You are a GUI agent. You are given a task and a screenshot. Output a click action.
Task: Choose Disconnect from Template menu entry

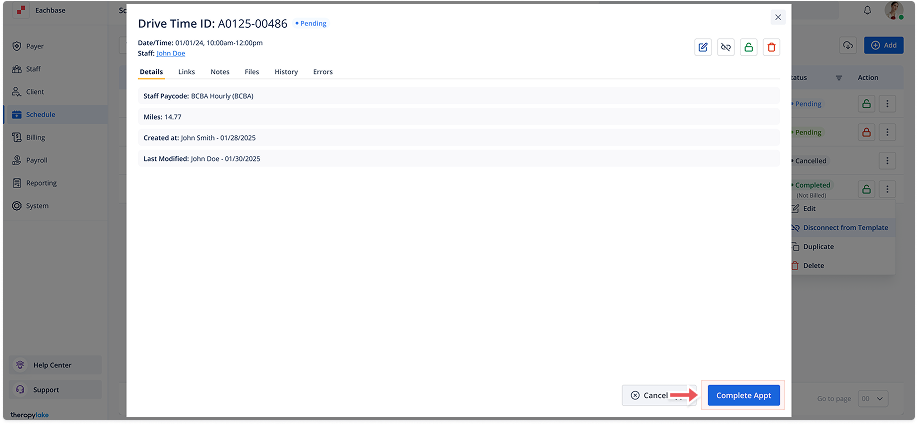(843, 228)
